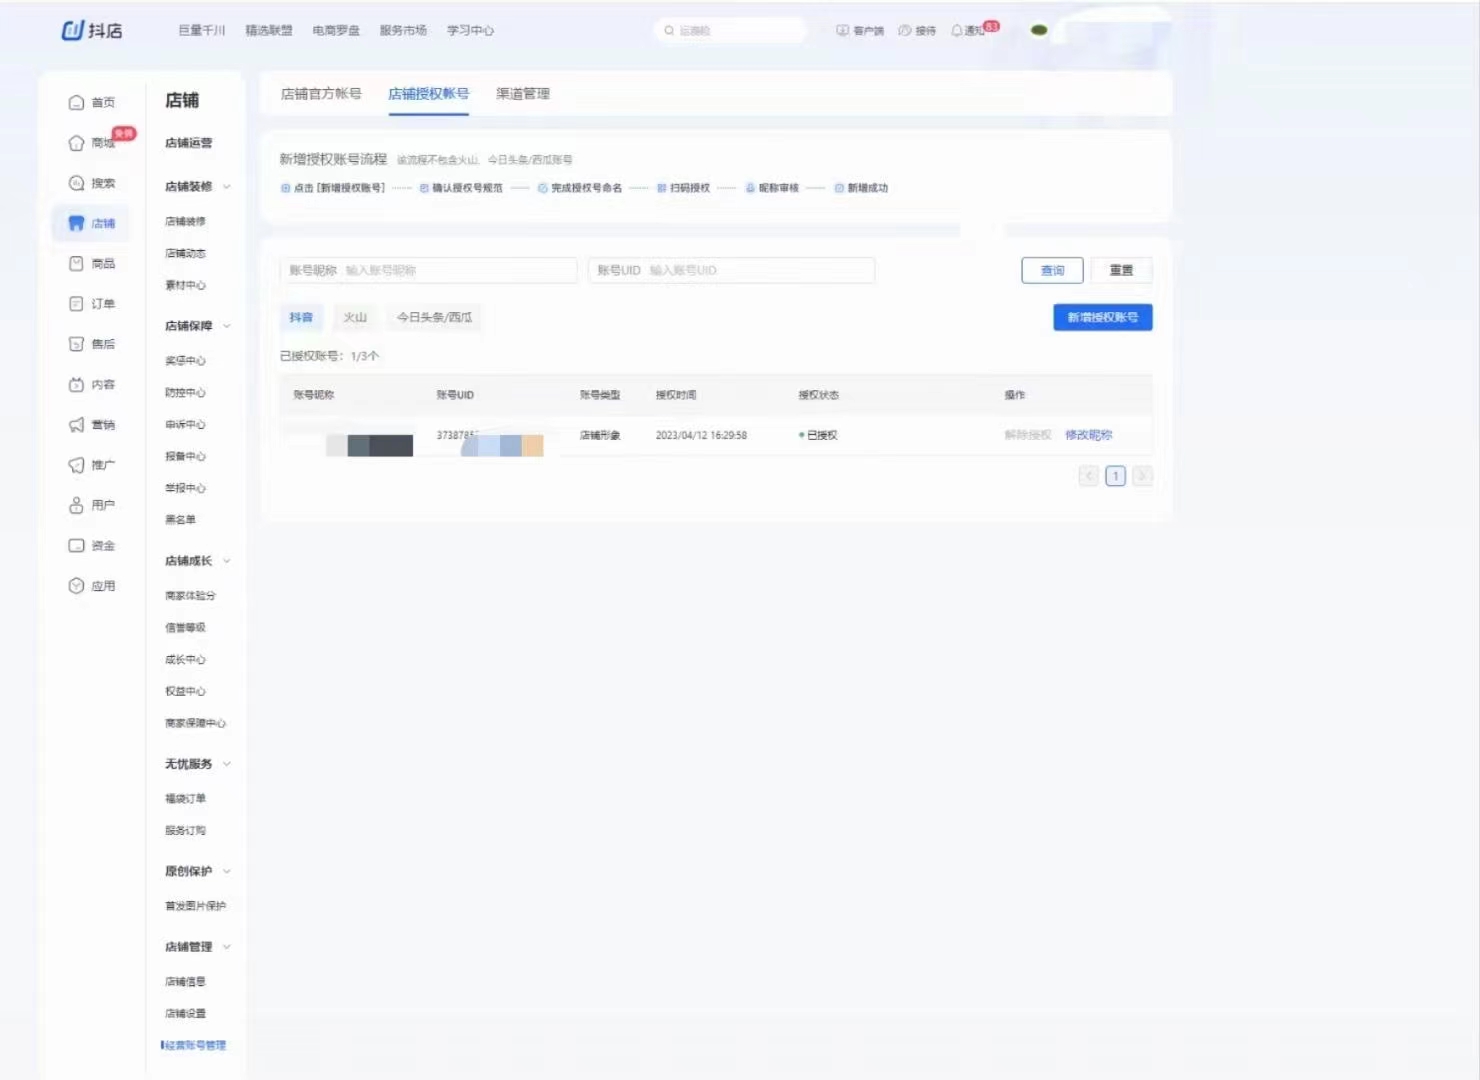
Task: Open the 内容 content icon in sidebar
Action: (x=76, y=385)
